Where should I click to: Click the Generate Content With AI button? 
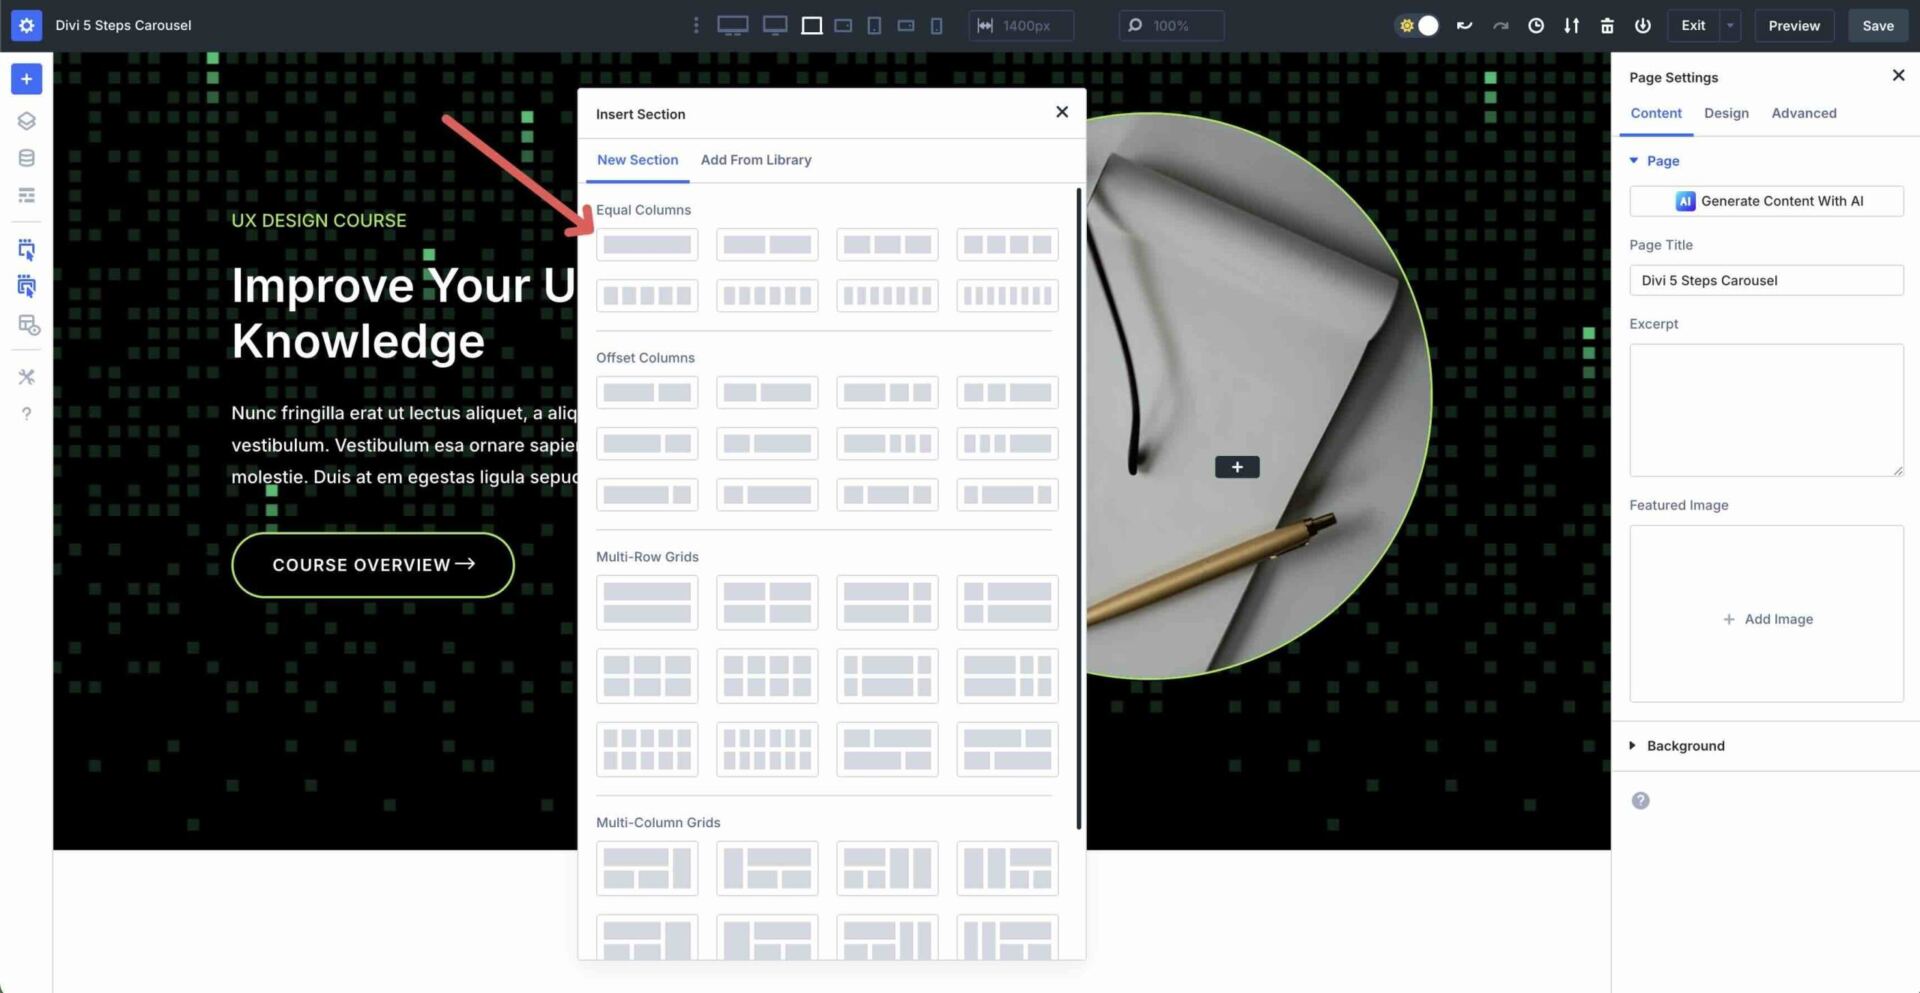(x=1766, y=200)
